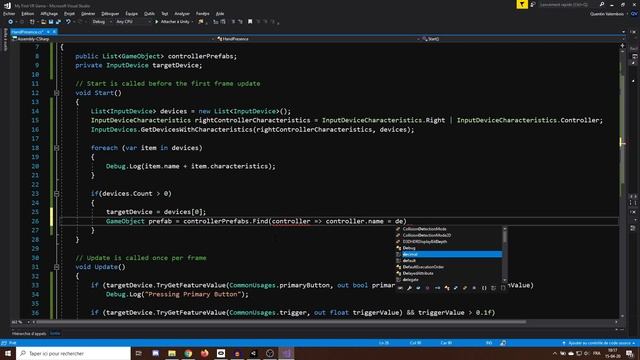
Task: Open the Assembly-CSharp project dropdown
Action: click(113, 39)
